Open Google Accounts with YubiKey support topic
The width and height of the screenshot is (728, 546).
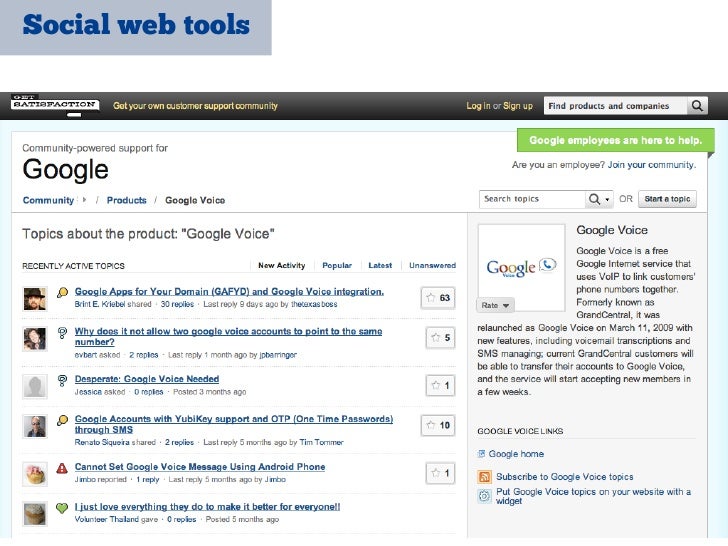tap(234, 424)
